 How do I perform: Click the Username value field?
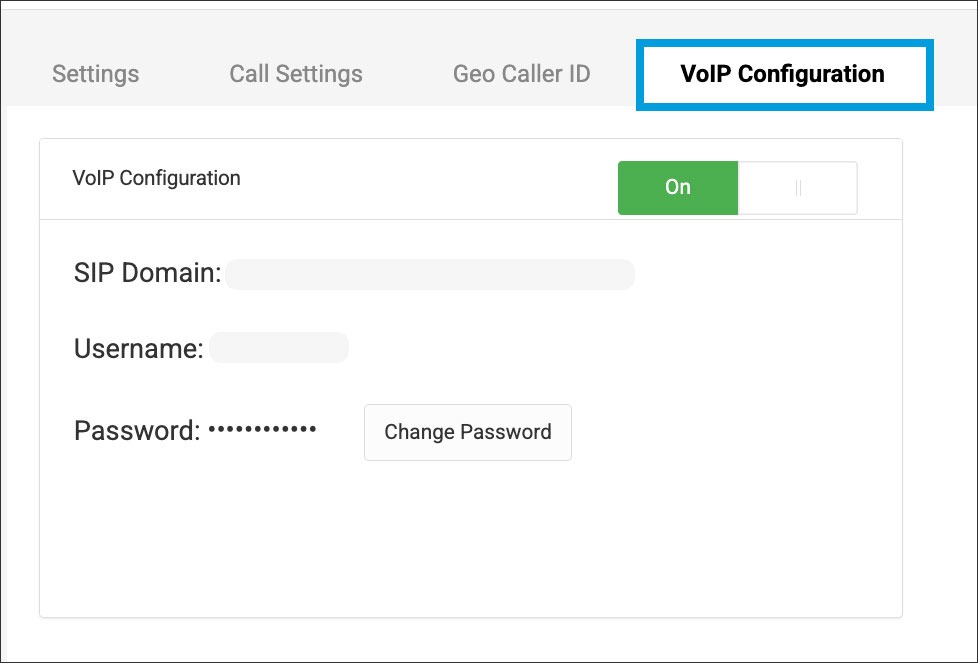click(278, 348)
